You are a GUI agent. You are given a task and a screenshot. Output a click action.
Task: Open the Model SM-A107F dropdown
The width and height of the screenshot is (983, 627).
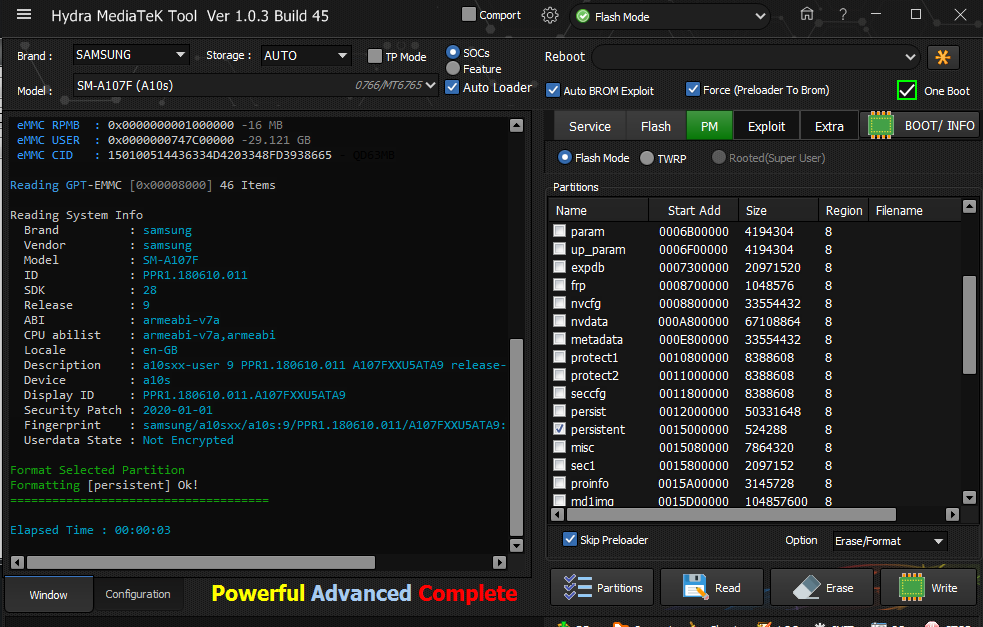(x=255, y=85)
